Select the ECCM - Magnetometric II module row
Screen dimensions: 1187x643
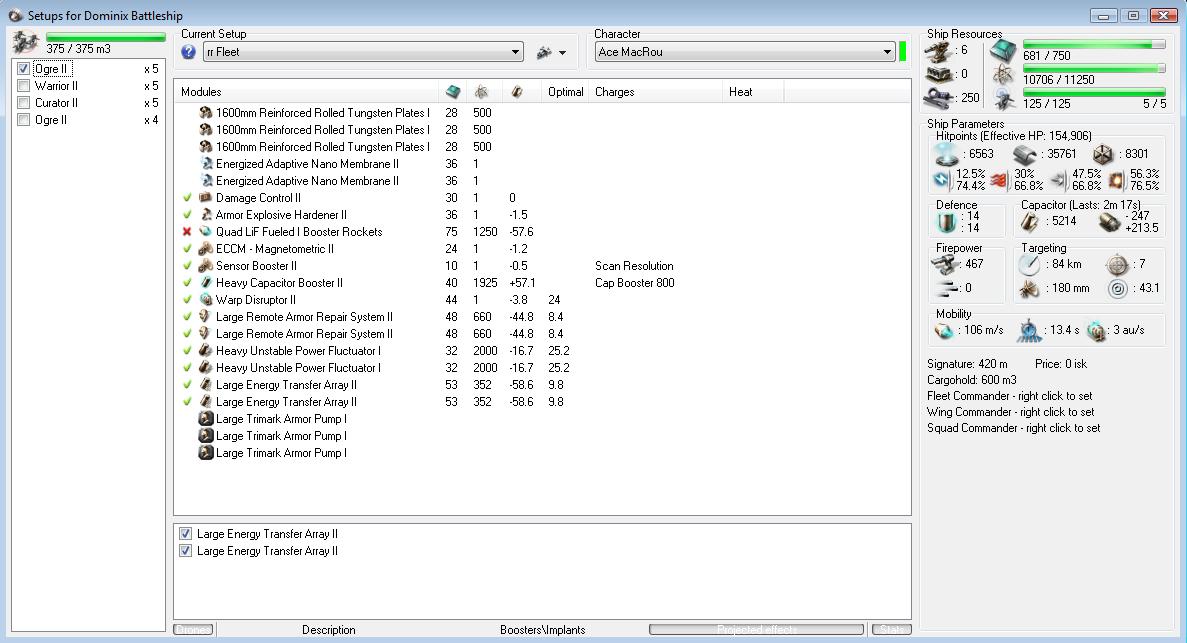click(542, 248)
